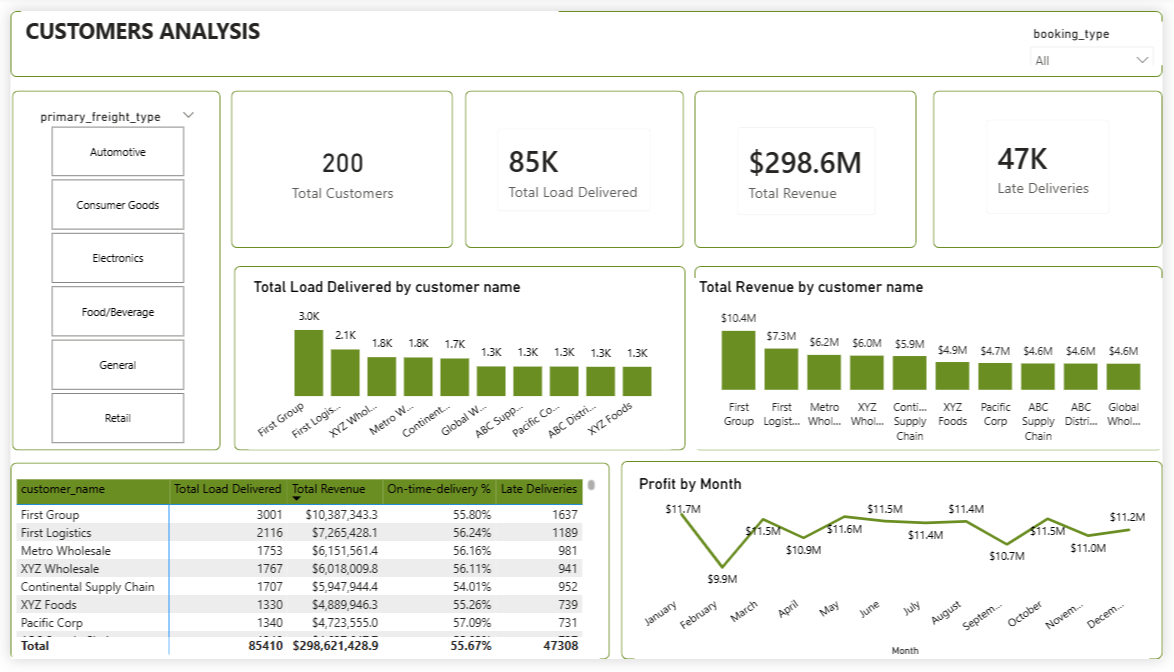This screenshot has width=1174, height=672.
Task: Click the total late deliveries 47308
Action: (561, 646)
